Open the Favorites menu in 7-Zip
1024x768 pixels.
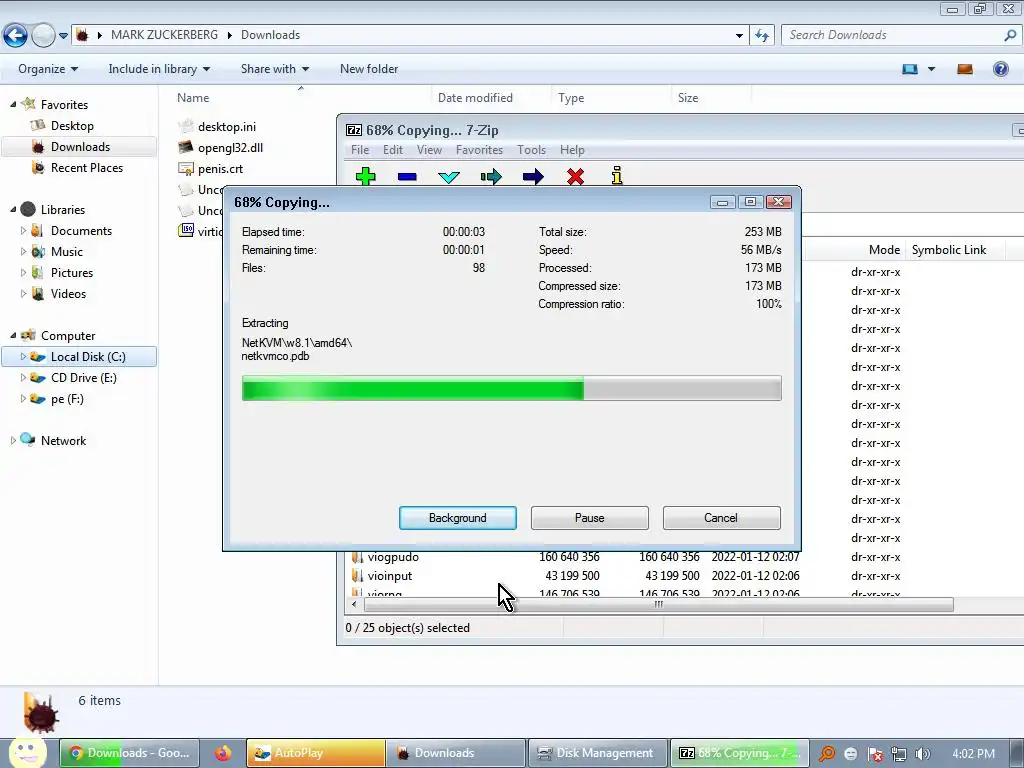pyautogui.click(x=479, y=150)
